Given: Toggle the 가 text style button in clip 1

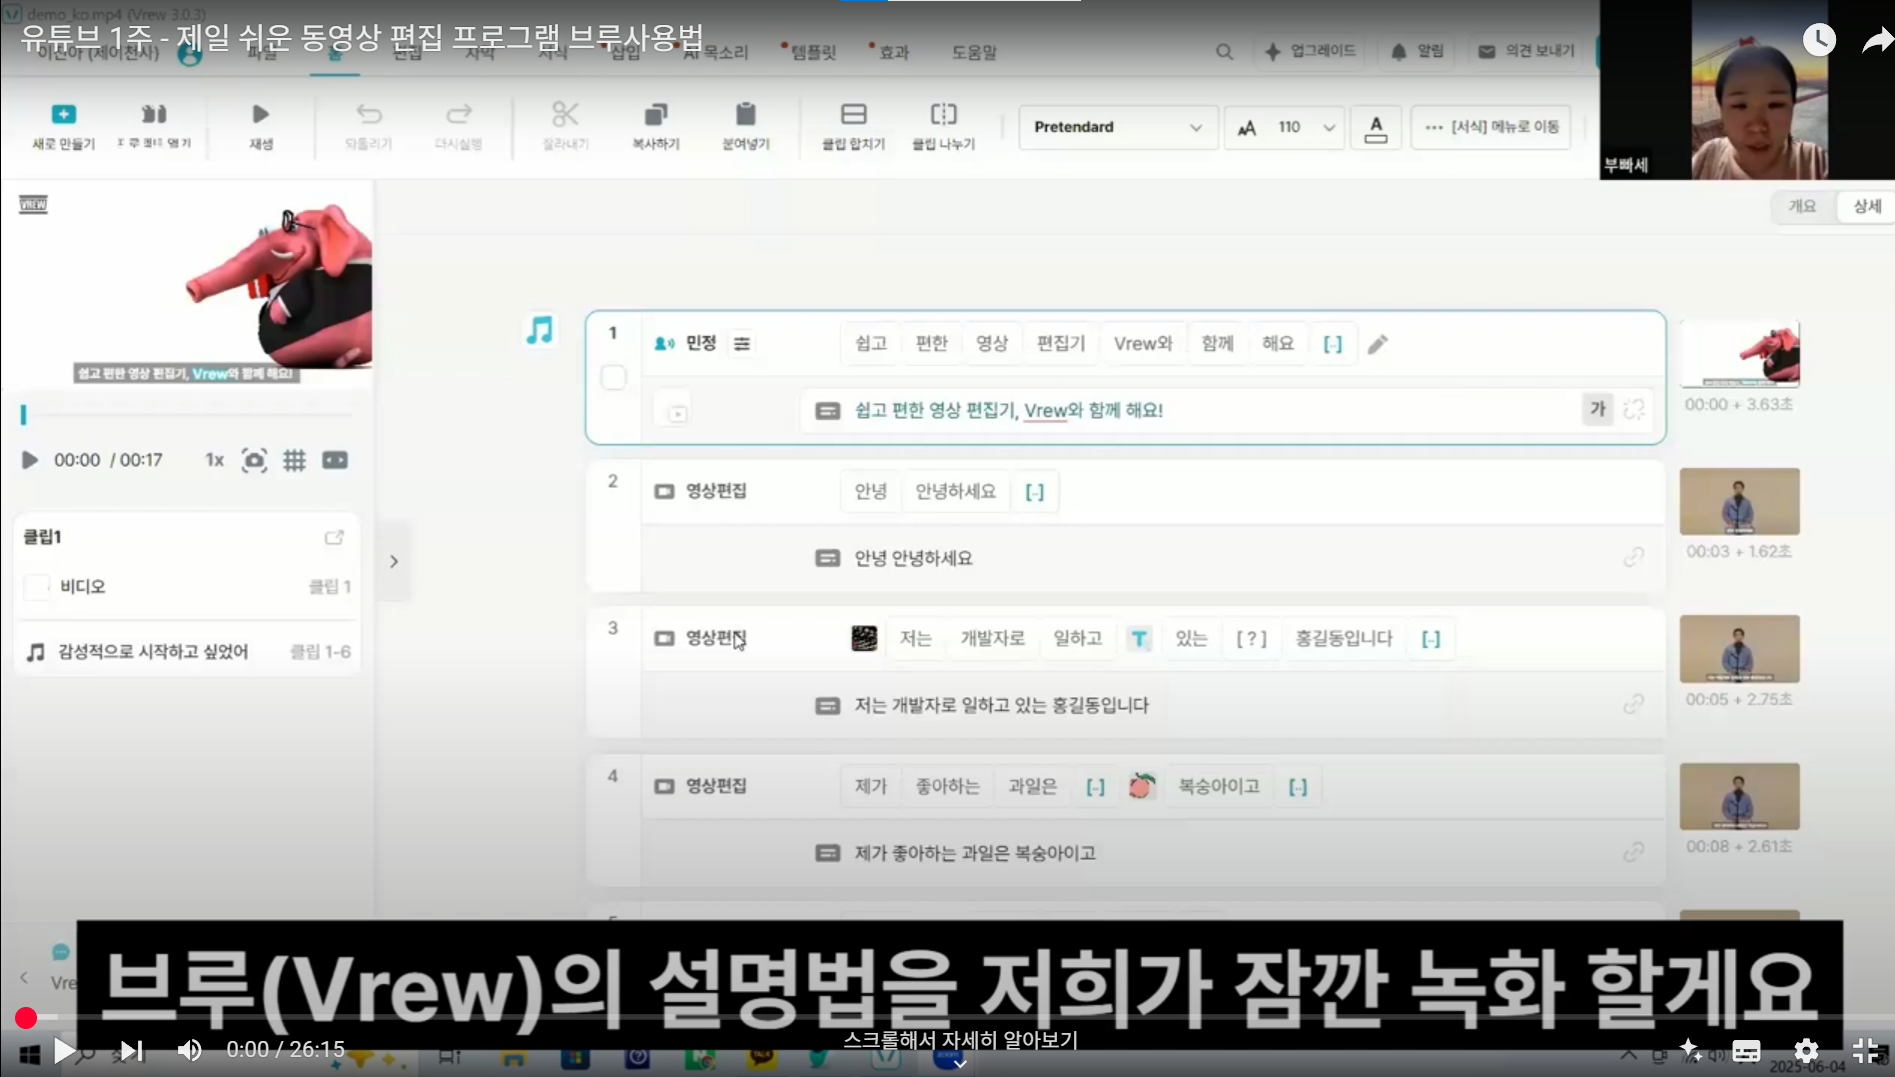Looking at the screenshot, I should [x=1597, y=409].
